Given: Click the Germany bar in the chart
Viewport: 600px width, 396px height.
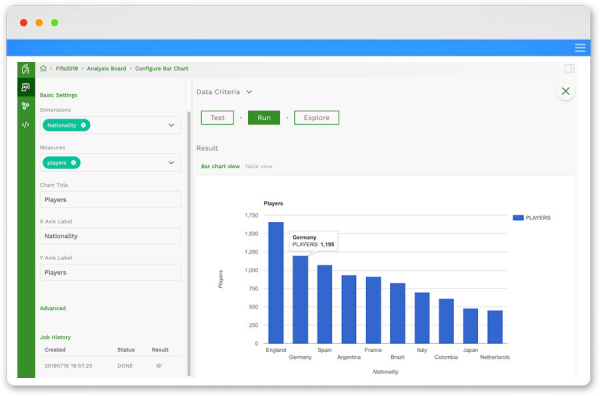Looking at the screenshot, I should (x=300, y=300).
